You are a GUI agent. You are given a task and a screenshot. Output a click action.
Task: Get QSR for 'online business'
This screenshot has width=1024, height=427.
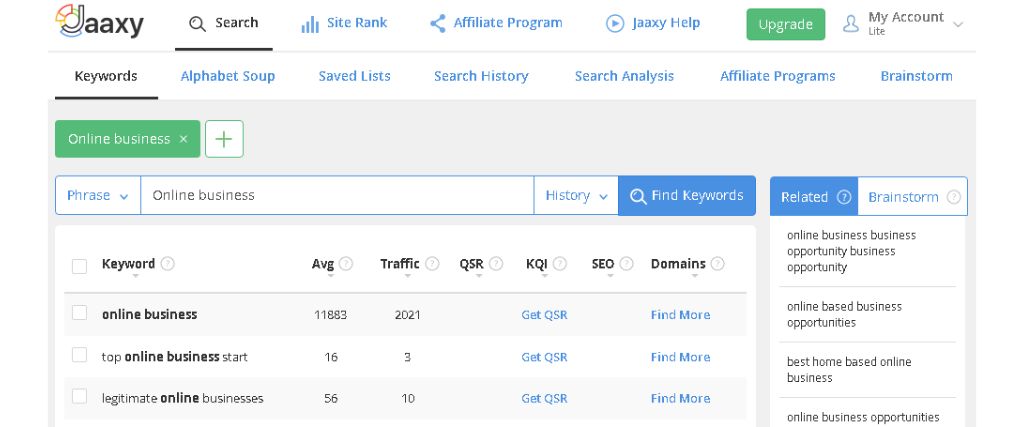544,315
